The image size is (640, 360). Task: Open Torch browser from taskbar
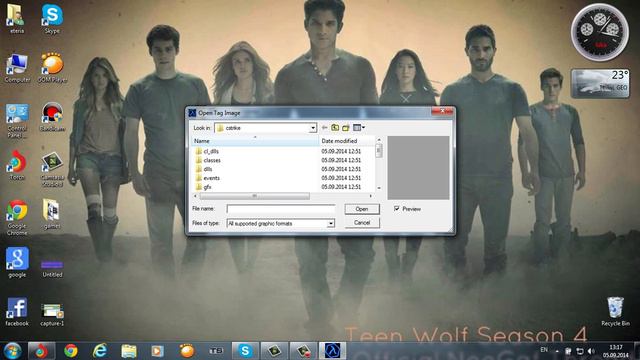[x=41, y=351]
